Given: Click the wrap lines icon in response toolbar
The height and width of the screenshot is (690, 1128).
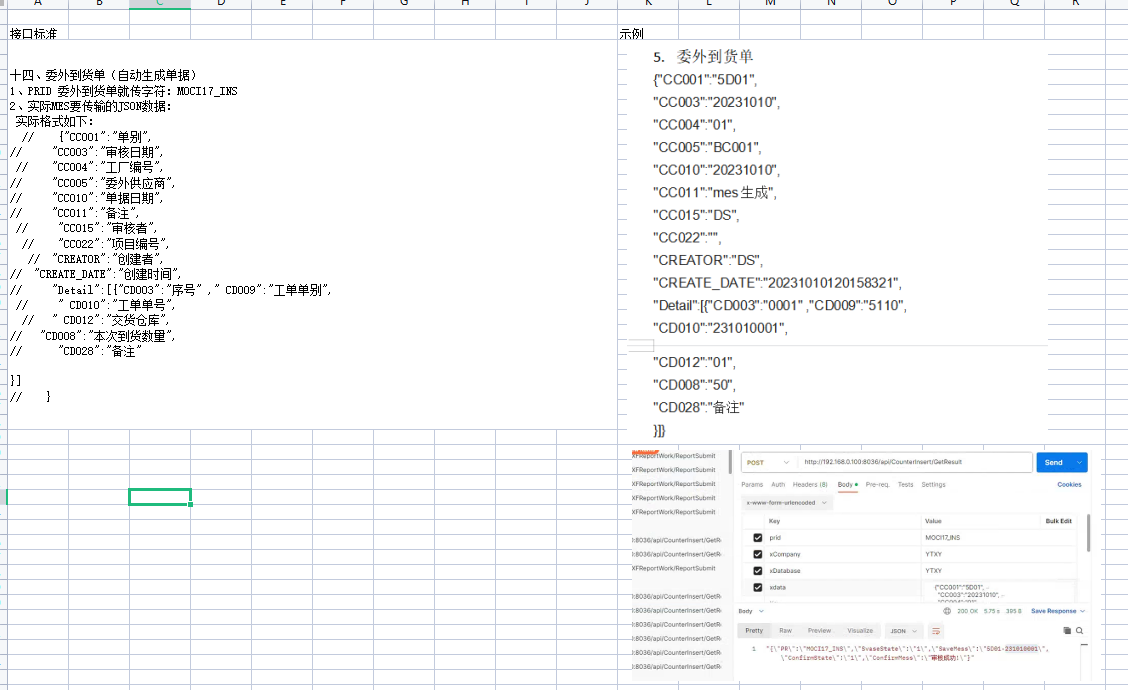Looking at the screenshot, I should tap(936, 631).
